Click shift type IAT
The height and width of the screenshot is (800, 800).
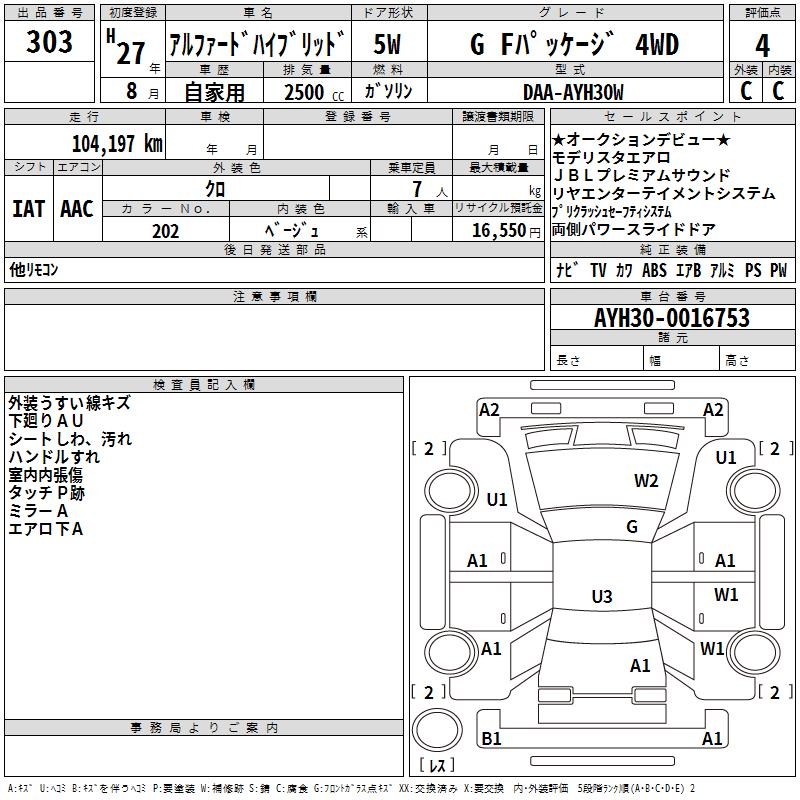pyautogui.click(x=29, y=209)
